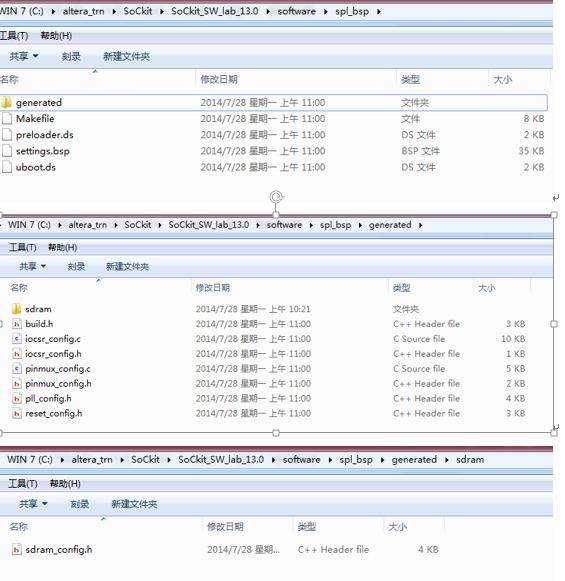Click SoCkit_SW_lab_13.0 in the top address bar
The width and height of the screenshot is (565, 581).
(x=215, y=11)
